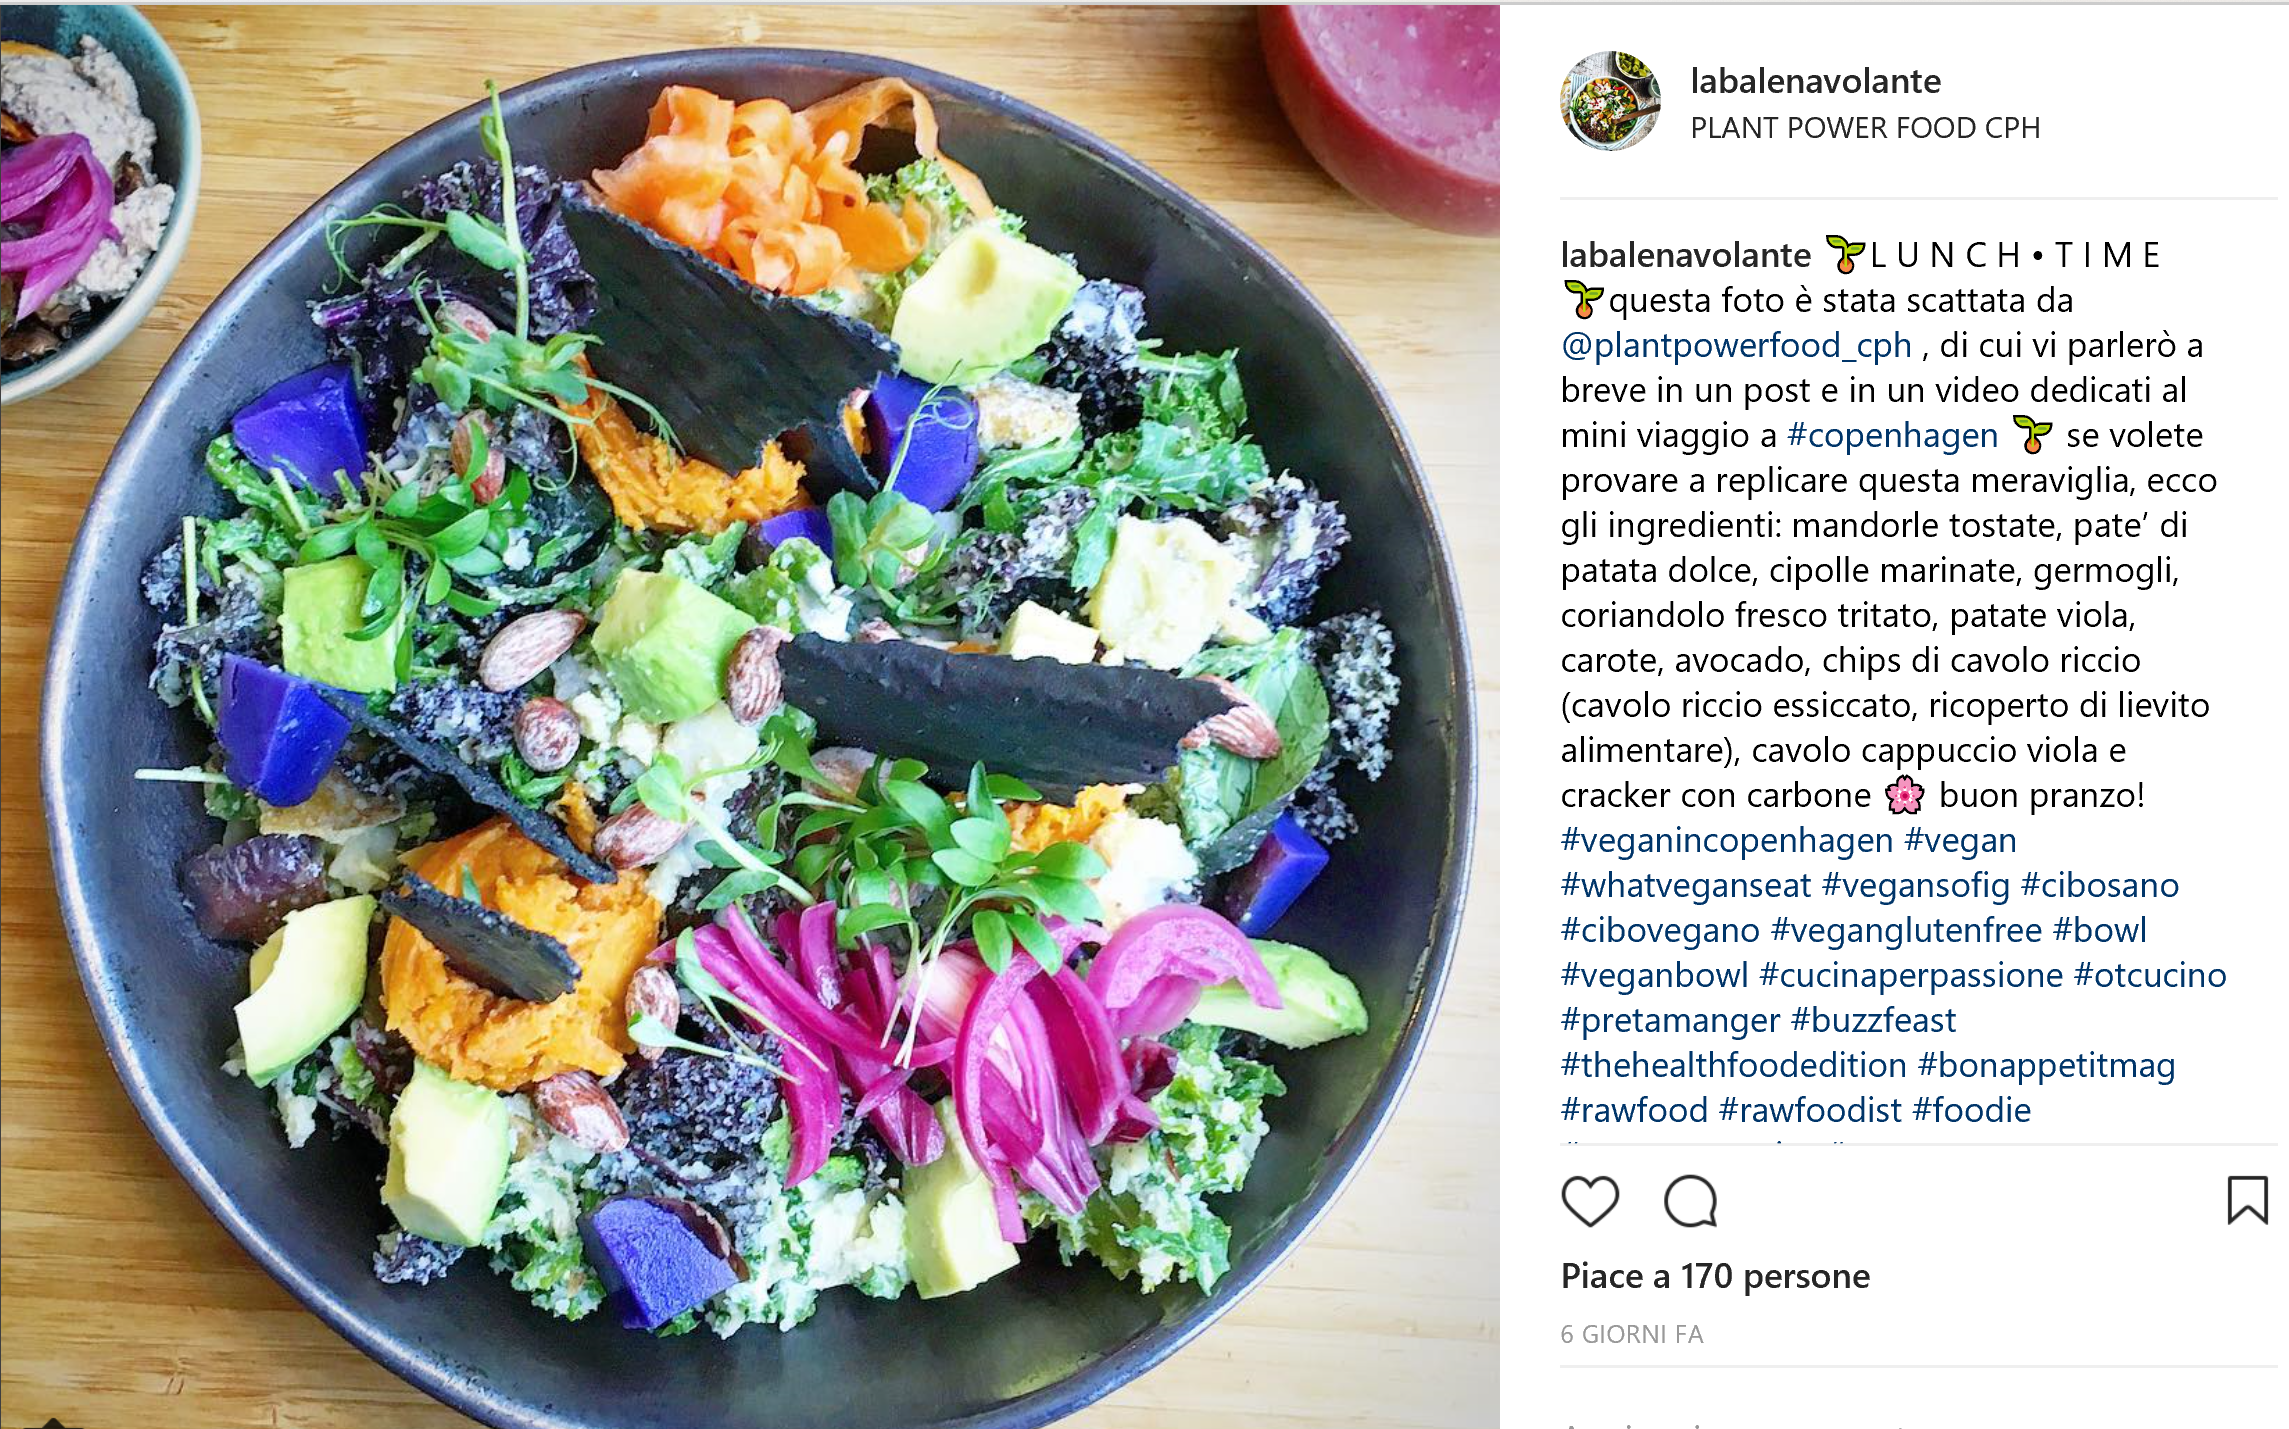Screen dimensions: 2289x1429
Task: View the 'Piace a 170 persone' likes list
Action: [x=1715, y=1276]
